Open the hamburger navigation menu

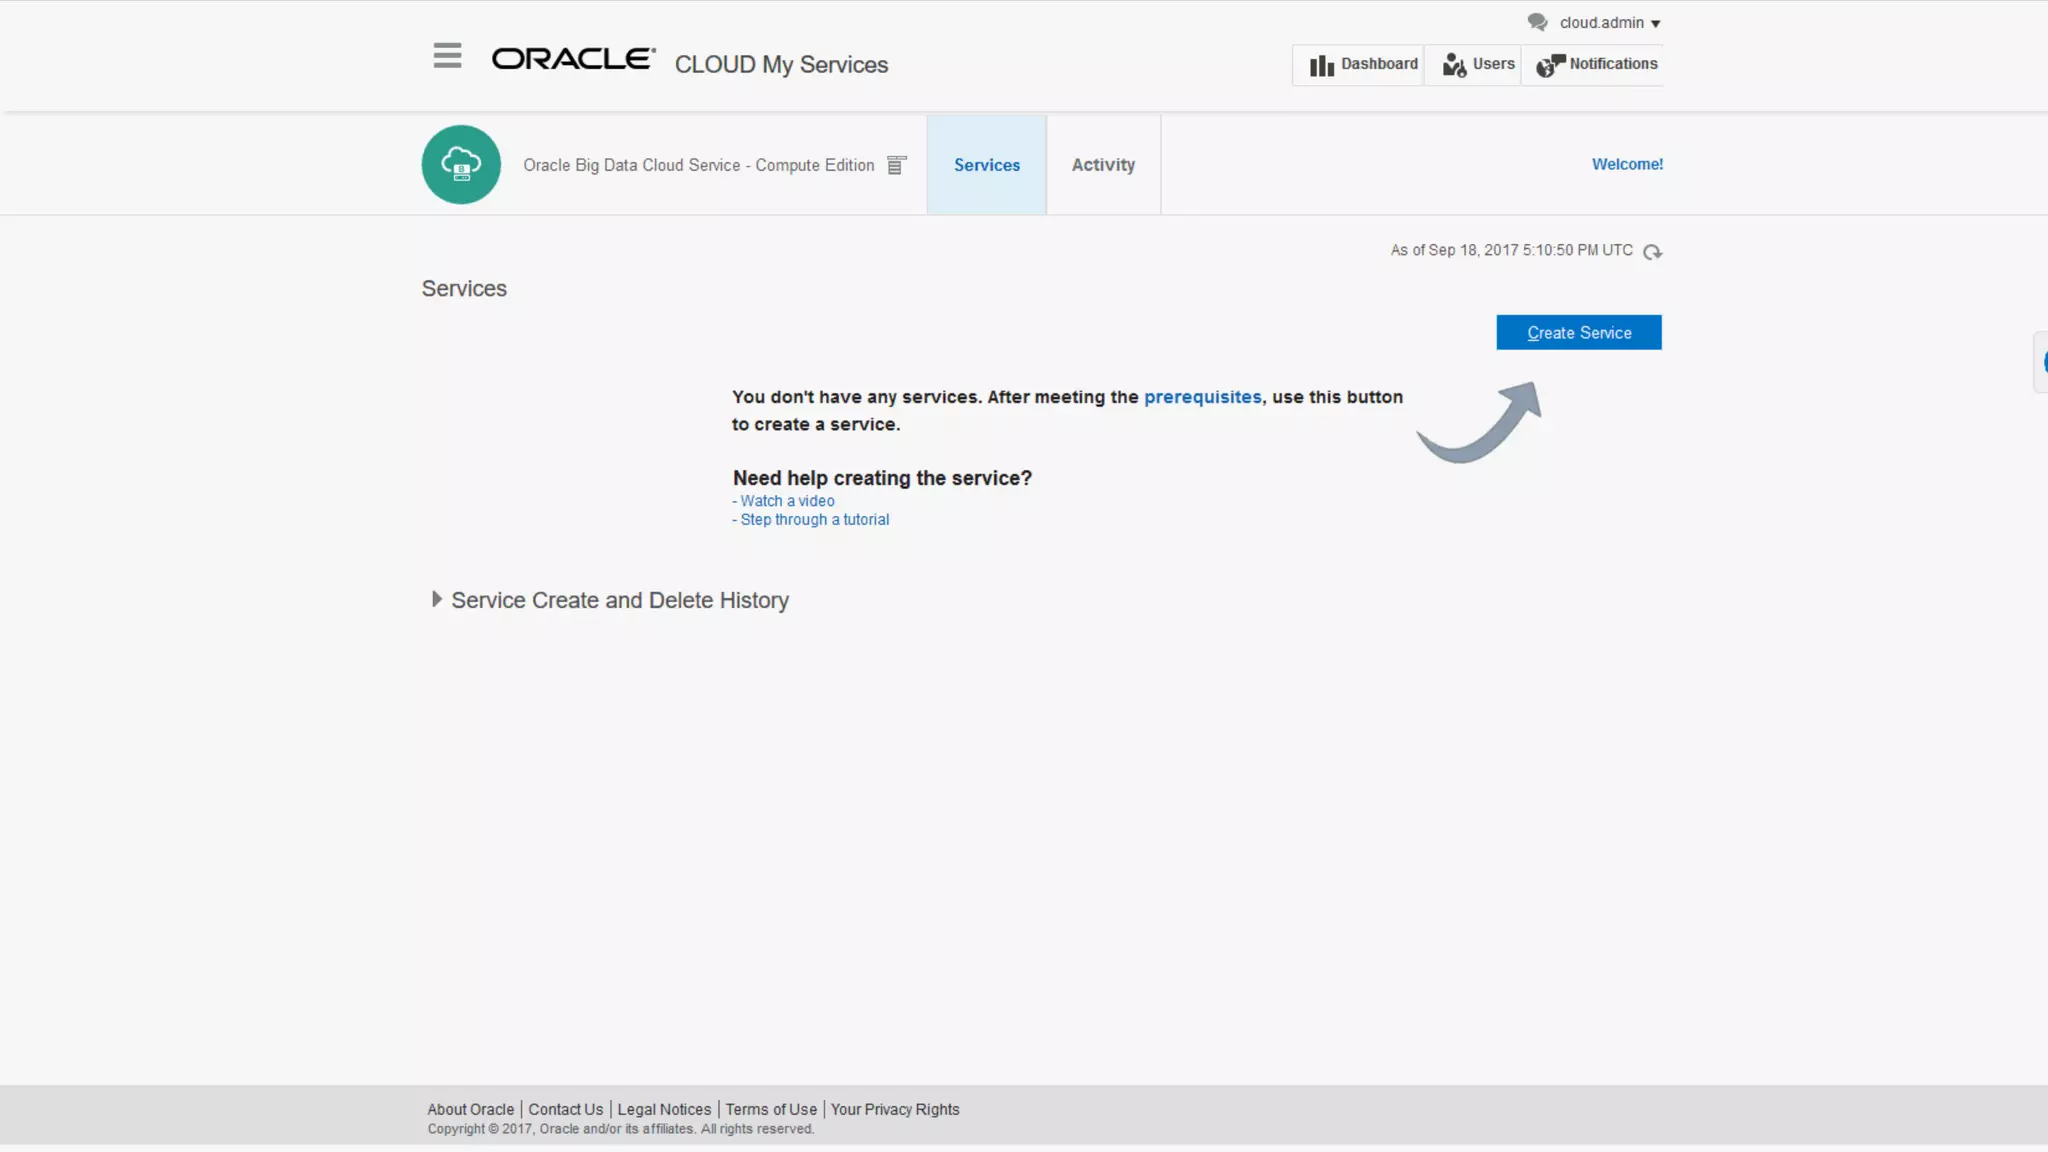click(x=447, y=56)
